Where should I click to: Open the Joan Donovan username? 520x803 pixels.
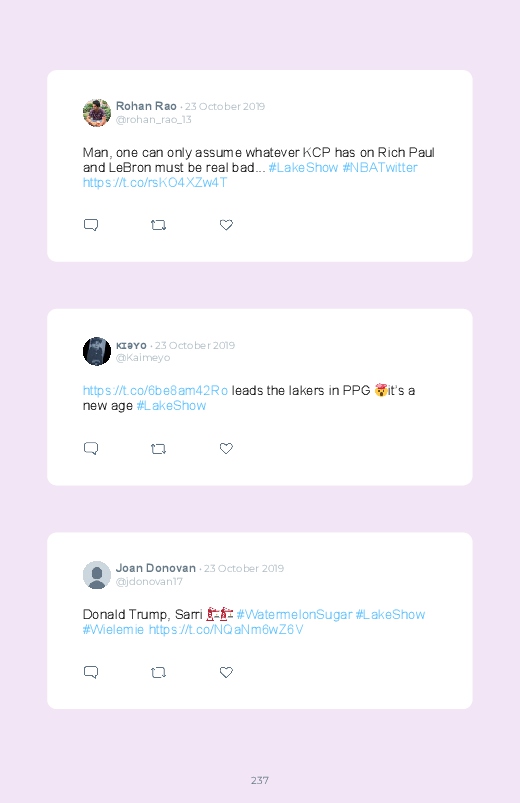[156, 568]
